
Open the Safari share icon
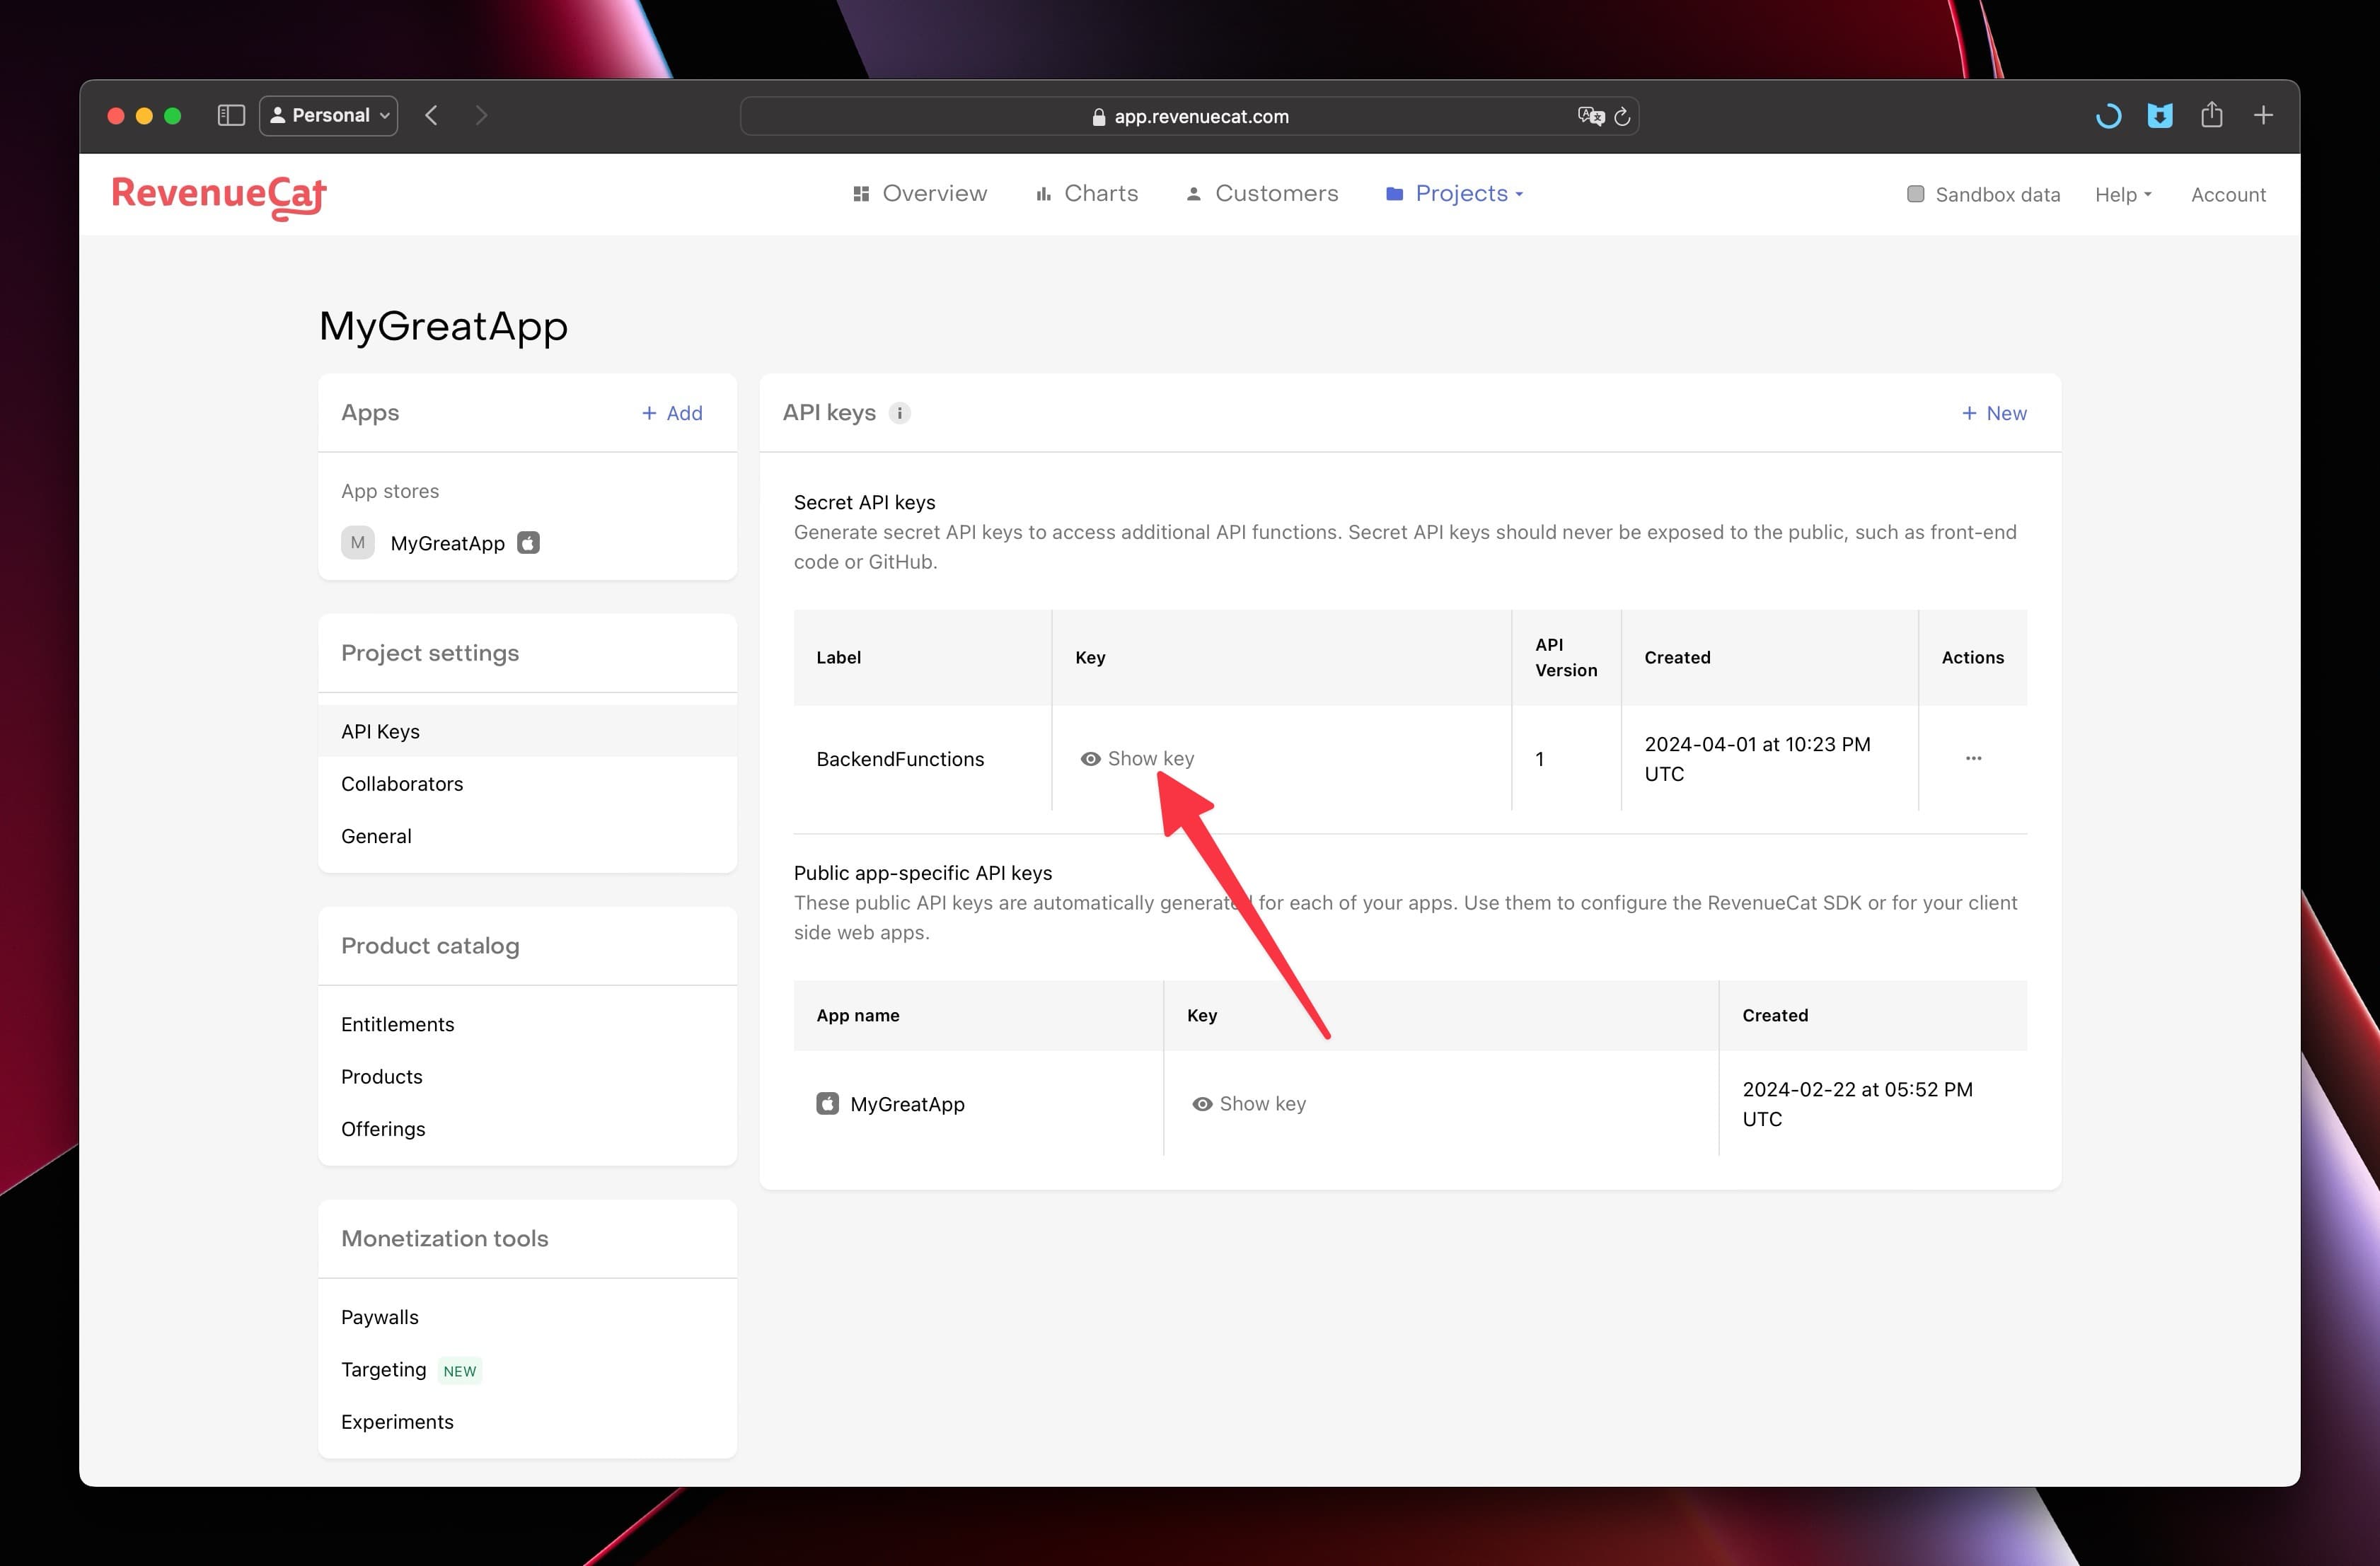coord(2211,115)
